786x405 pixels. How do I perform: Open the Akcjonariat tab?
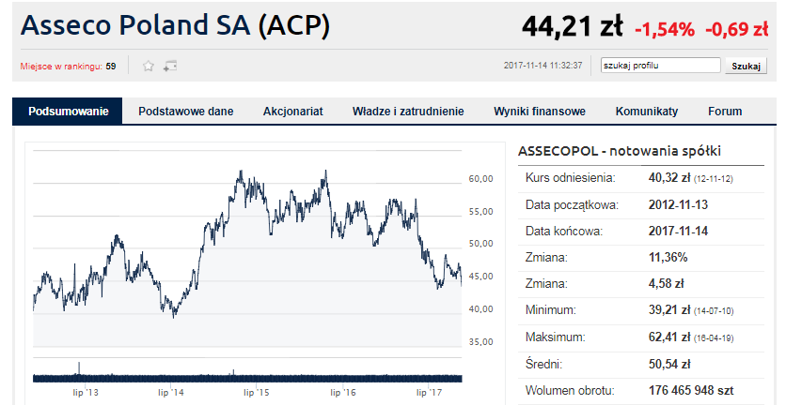[293, 111]
